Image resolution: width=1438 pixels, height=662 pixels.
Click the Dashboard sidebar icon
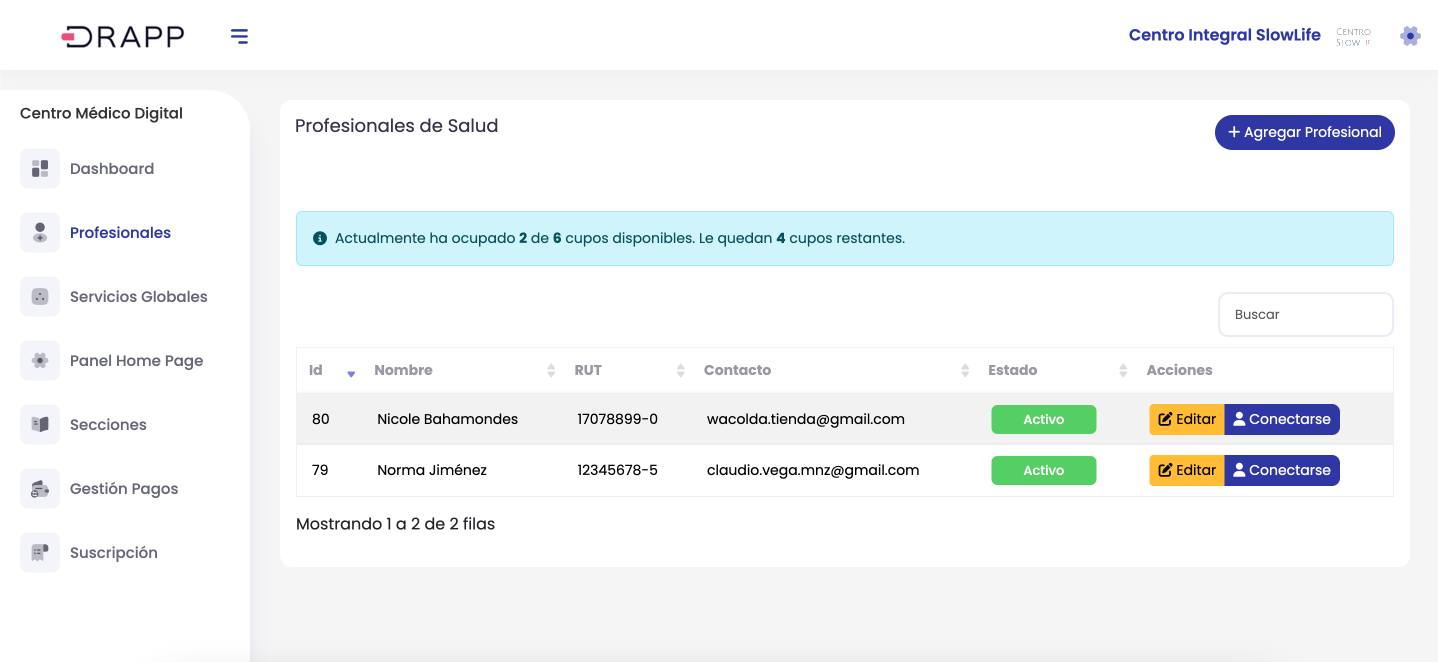(x=40, y=169)
